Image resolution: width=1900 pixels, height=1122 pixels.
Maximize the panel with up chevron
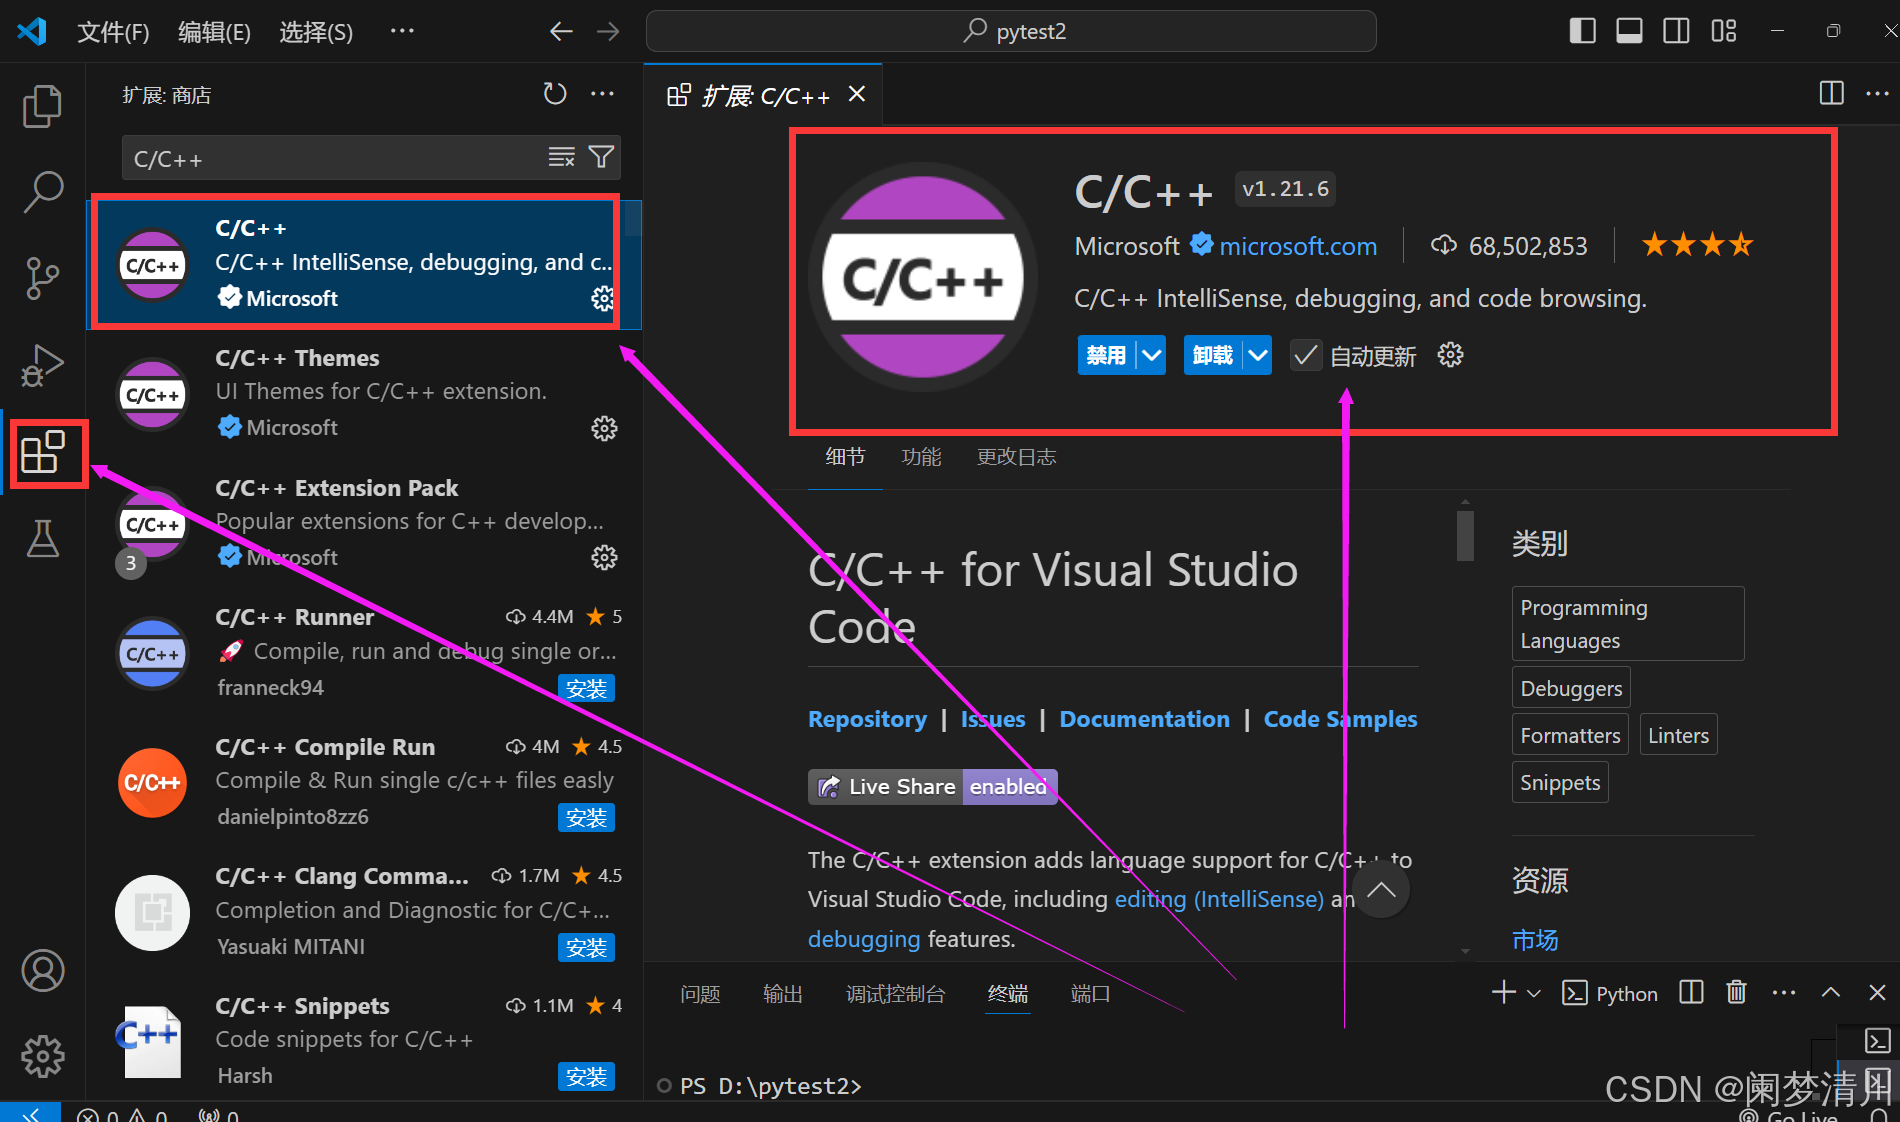pos(1831,992)
